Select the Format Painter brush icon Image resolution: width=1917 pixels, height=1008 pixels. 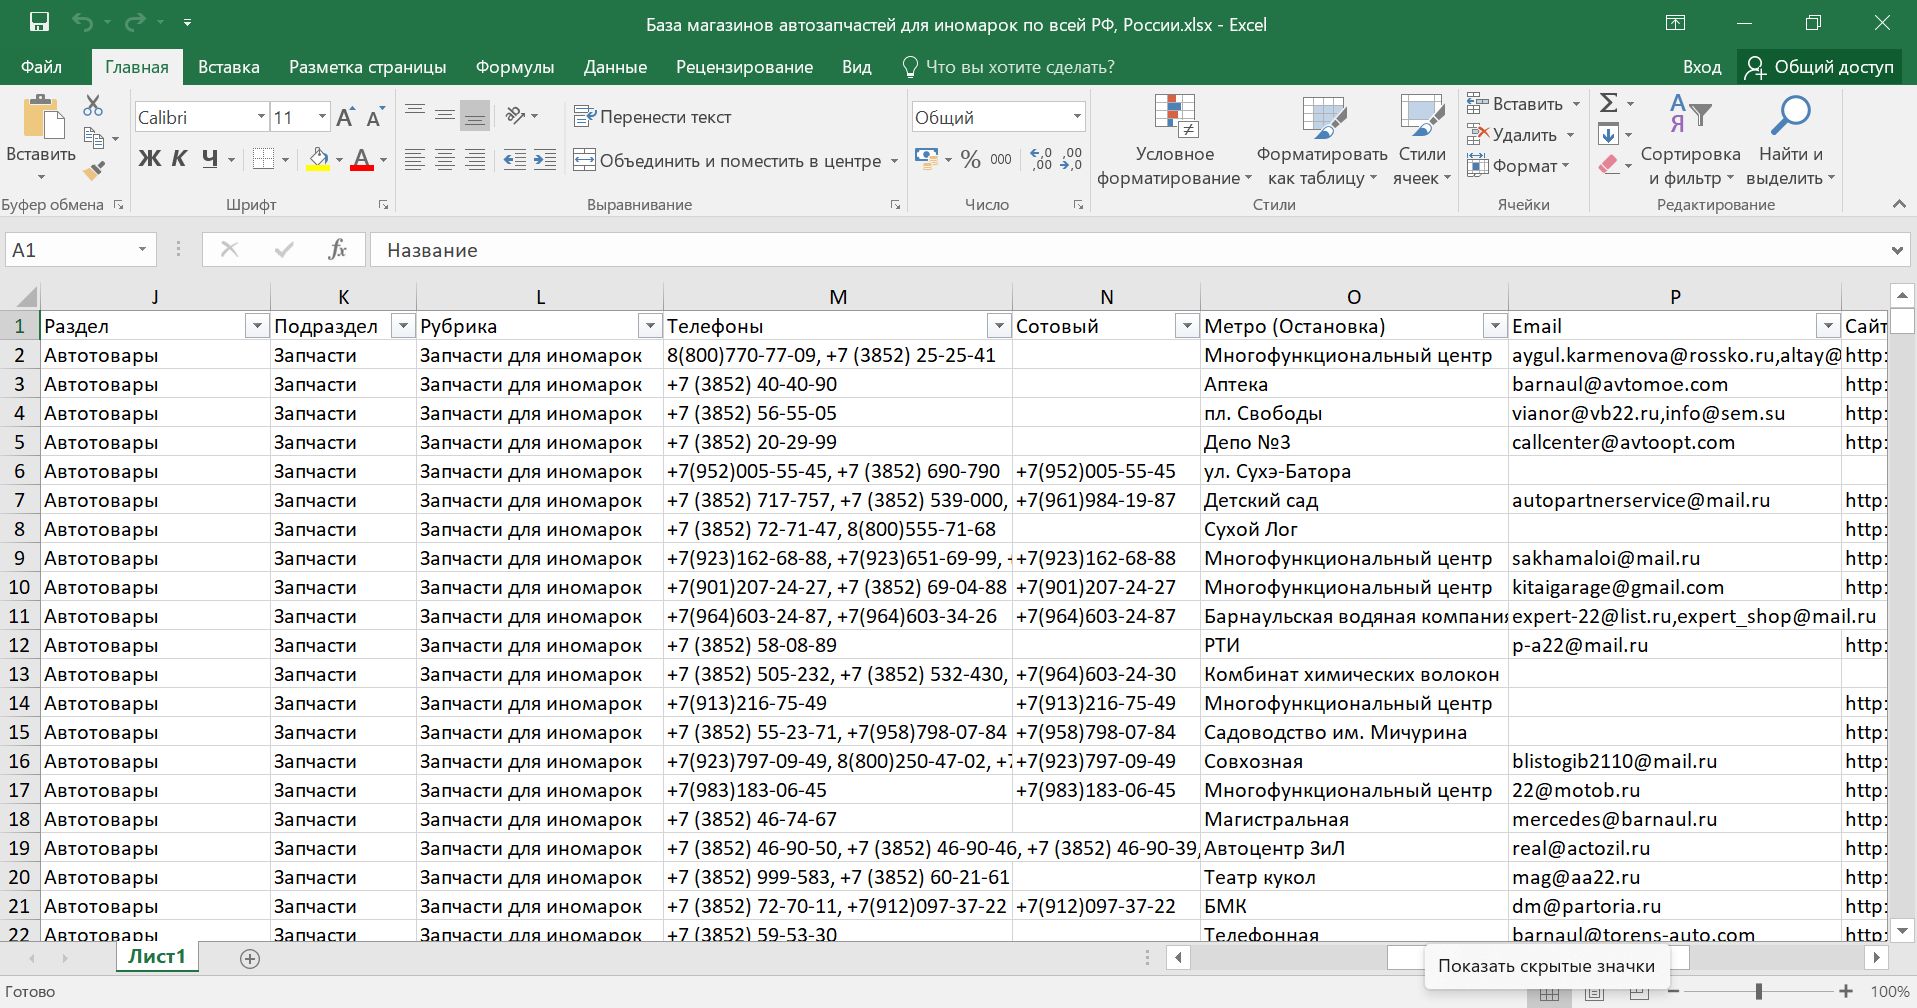point(93,172)
